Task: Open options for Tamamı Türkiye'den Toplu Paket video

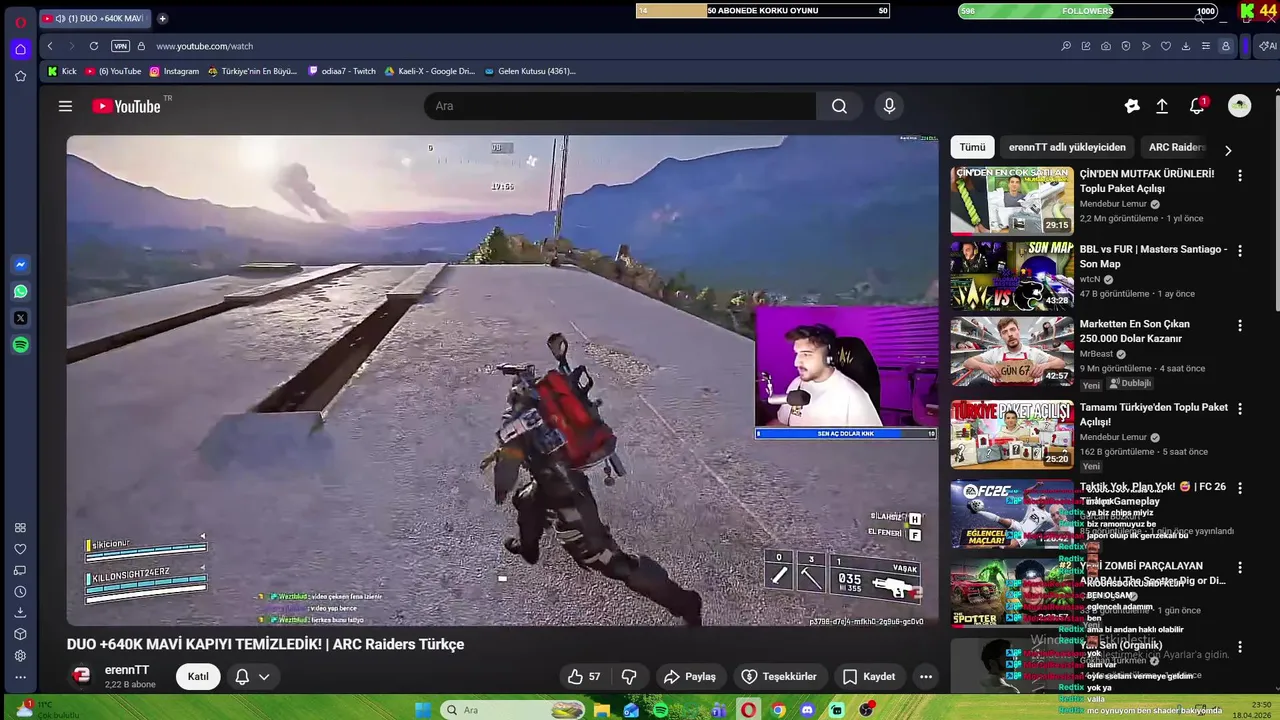Action: coord(1240,409)
